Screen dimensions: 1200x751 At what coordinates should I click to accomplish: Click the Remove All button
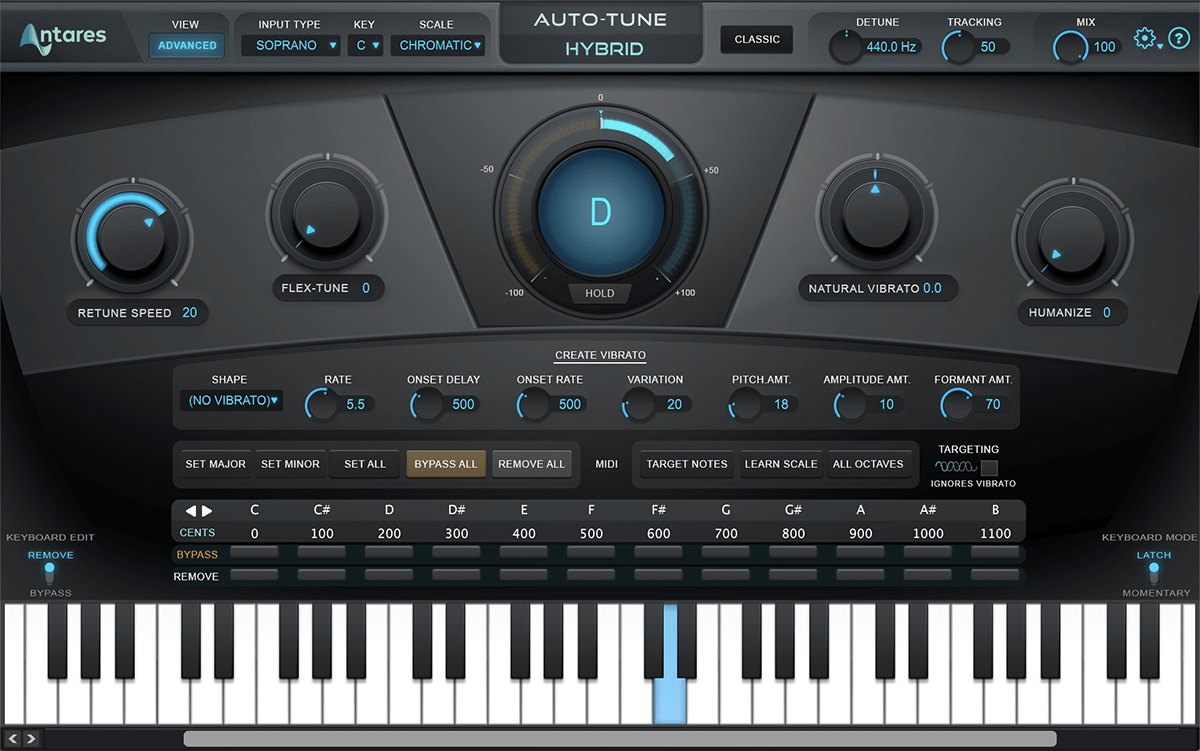click(532, 464)
